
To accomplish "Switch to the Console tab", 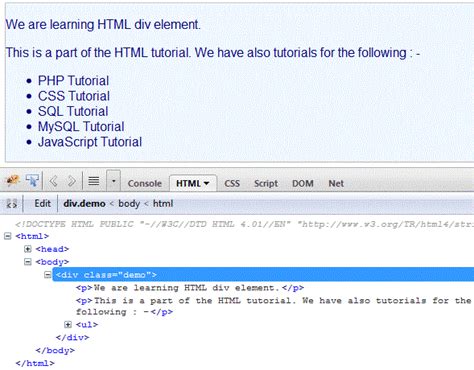I will pos(145,183).
